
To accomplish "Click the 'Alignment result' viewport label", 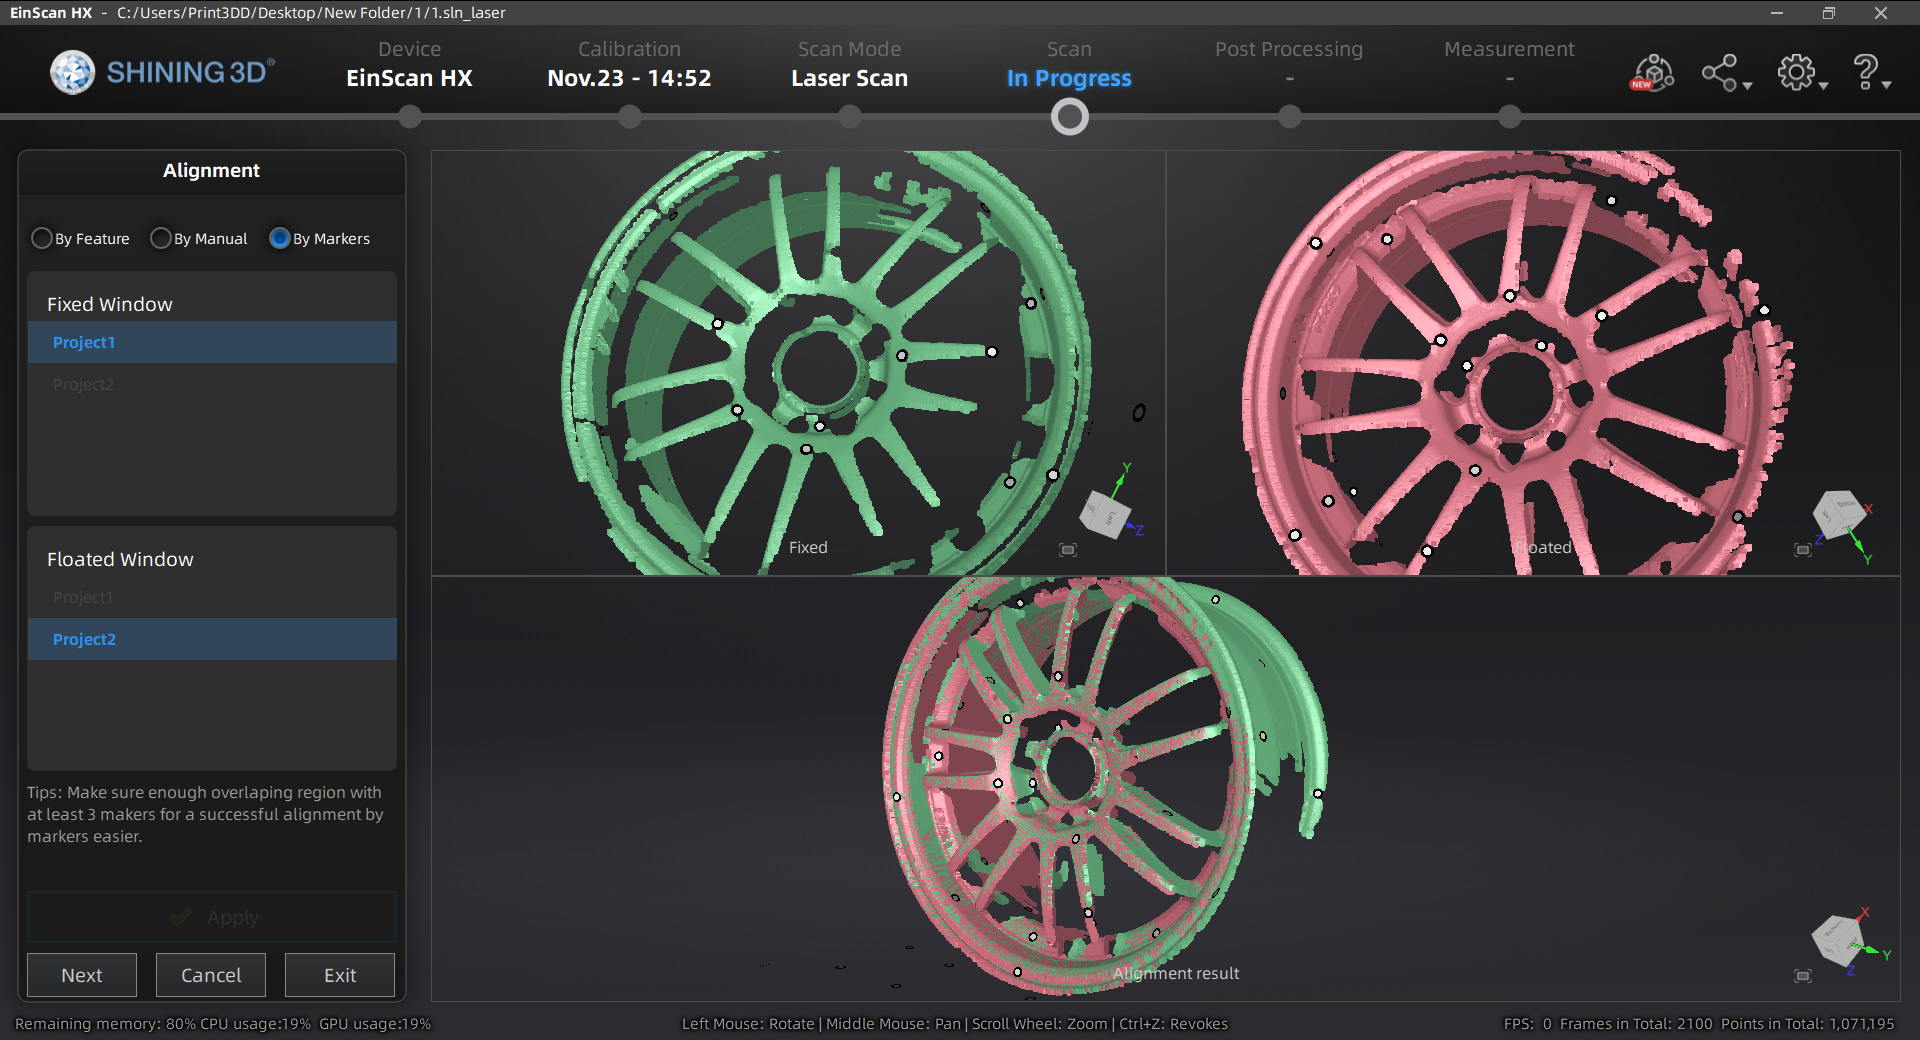I will (1176, 973).
